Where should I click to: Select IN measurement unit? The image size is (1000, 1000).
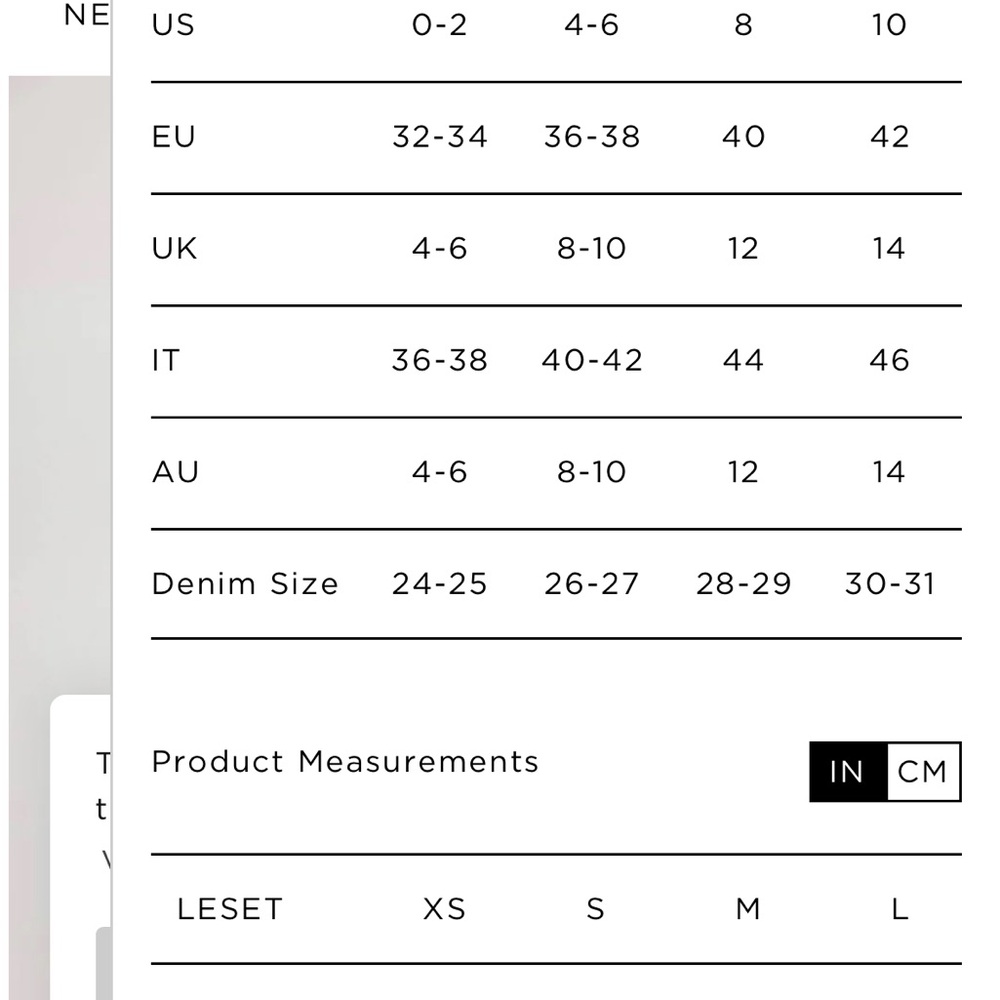tap(848, 772)
